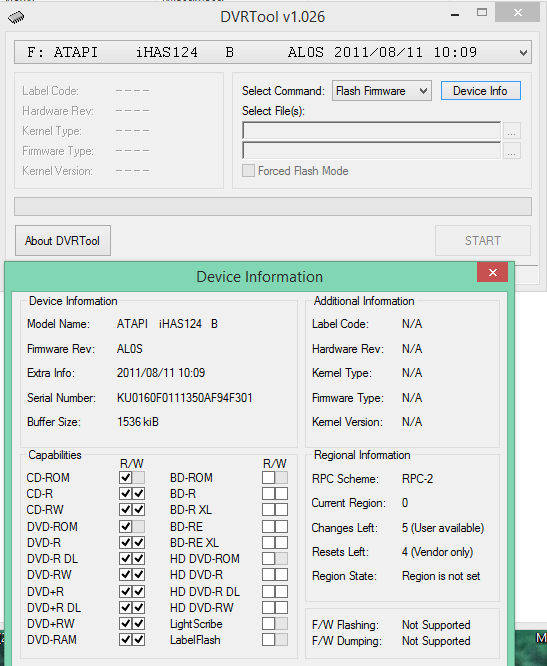Image resolution: width=547 pixels, height=666 pixels.
Task: Toggle HD DVD-R write checkbox
Action: (282, 575)
